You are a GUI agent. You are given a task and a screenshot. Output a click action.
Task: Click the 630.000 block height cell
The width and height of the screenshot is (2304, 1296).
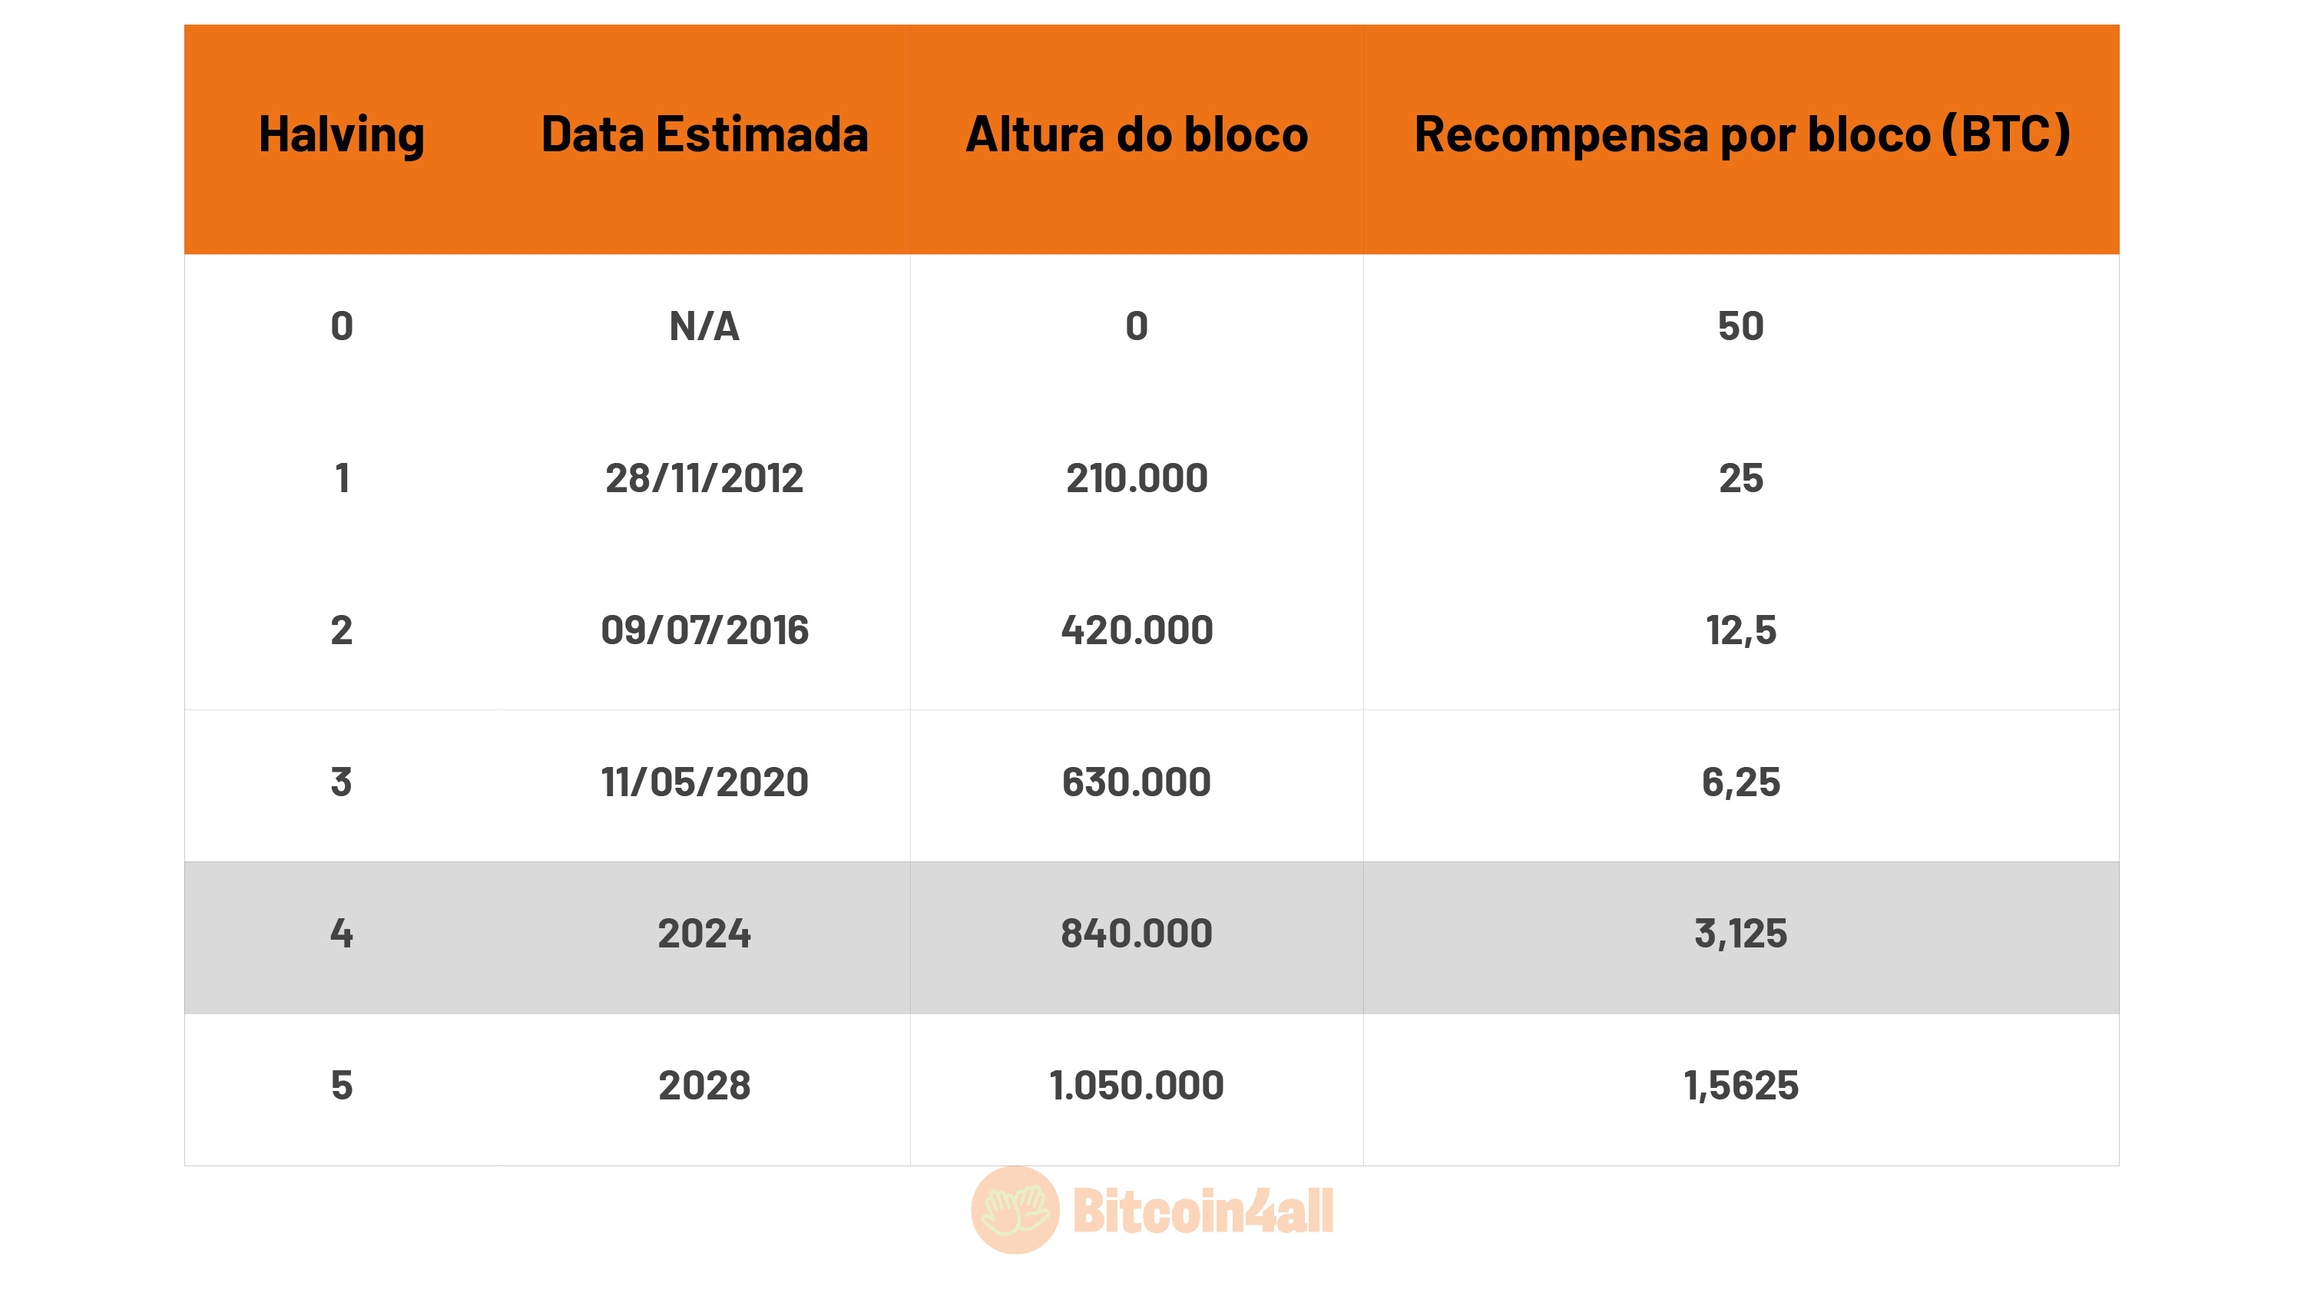tap(1136, 783)
